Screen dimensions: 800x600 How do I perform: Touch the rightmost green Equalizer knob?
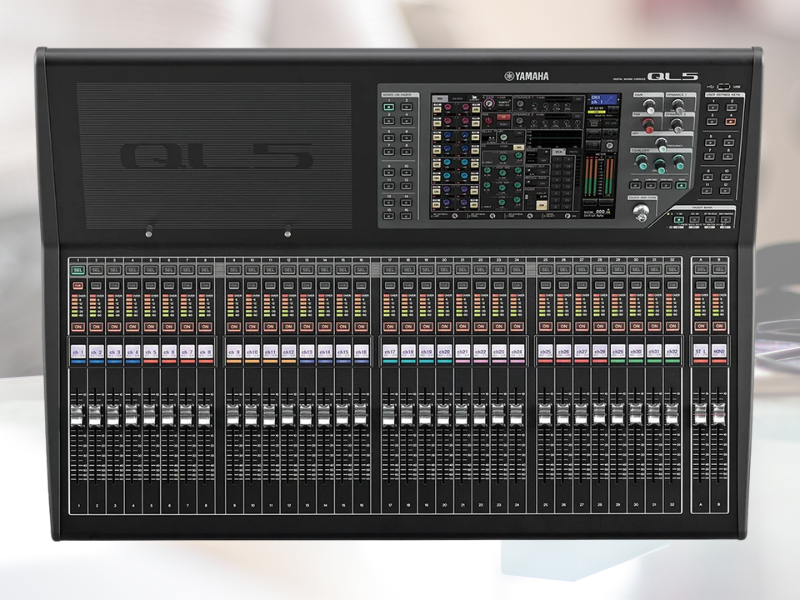pyautogui.click(x=679, y=162)
